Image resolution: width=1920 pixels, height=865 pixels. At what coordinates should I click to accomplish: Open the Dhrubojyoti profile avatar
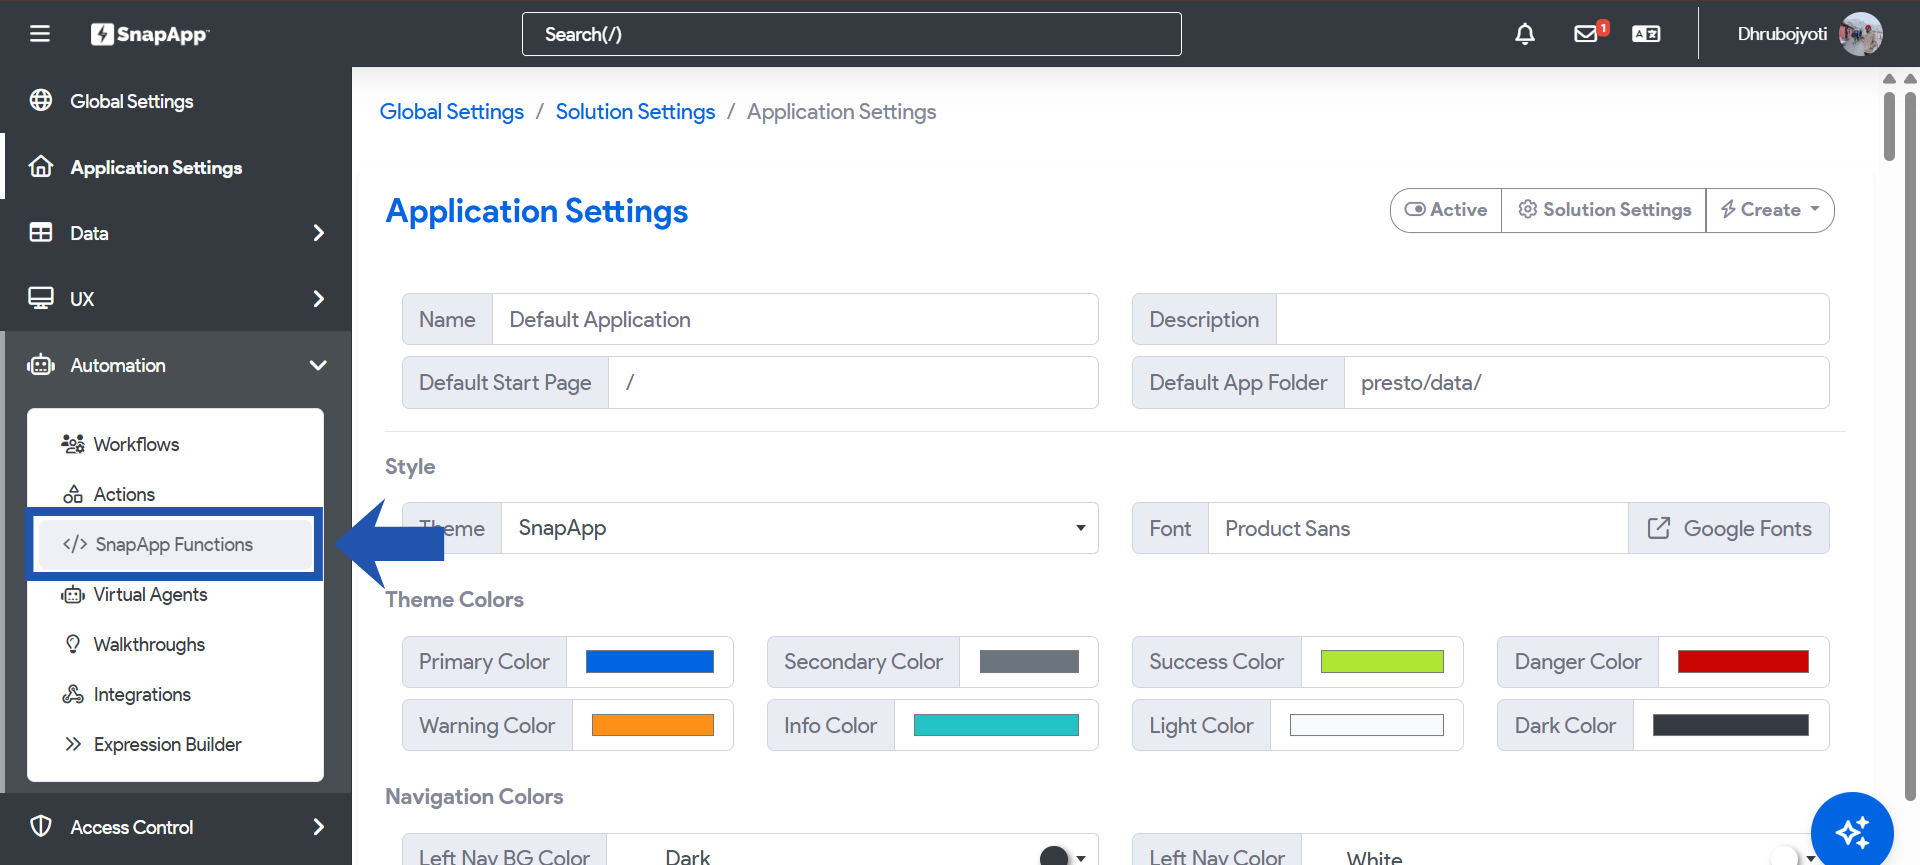(1860, 34)
